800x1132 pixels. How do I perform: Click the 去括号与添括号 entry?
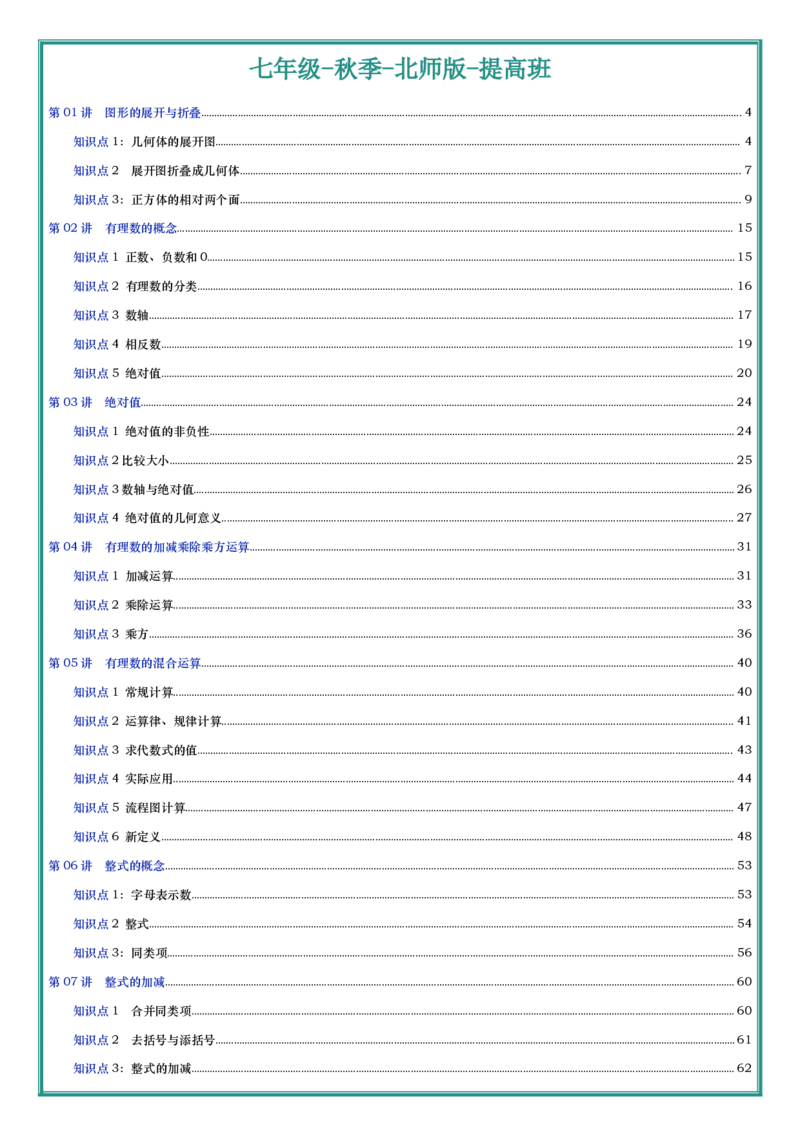(412, 1040)
